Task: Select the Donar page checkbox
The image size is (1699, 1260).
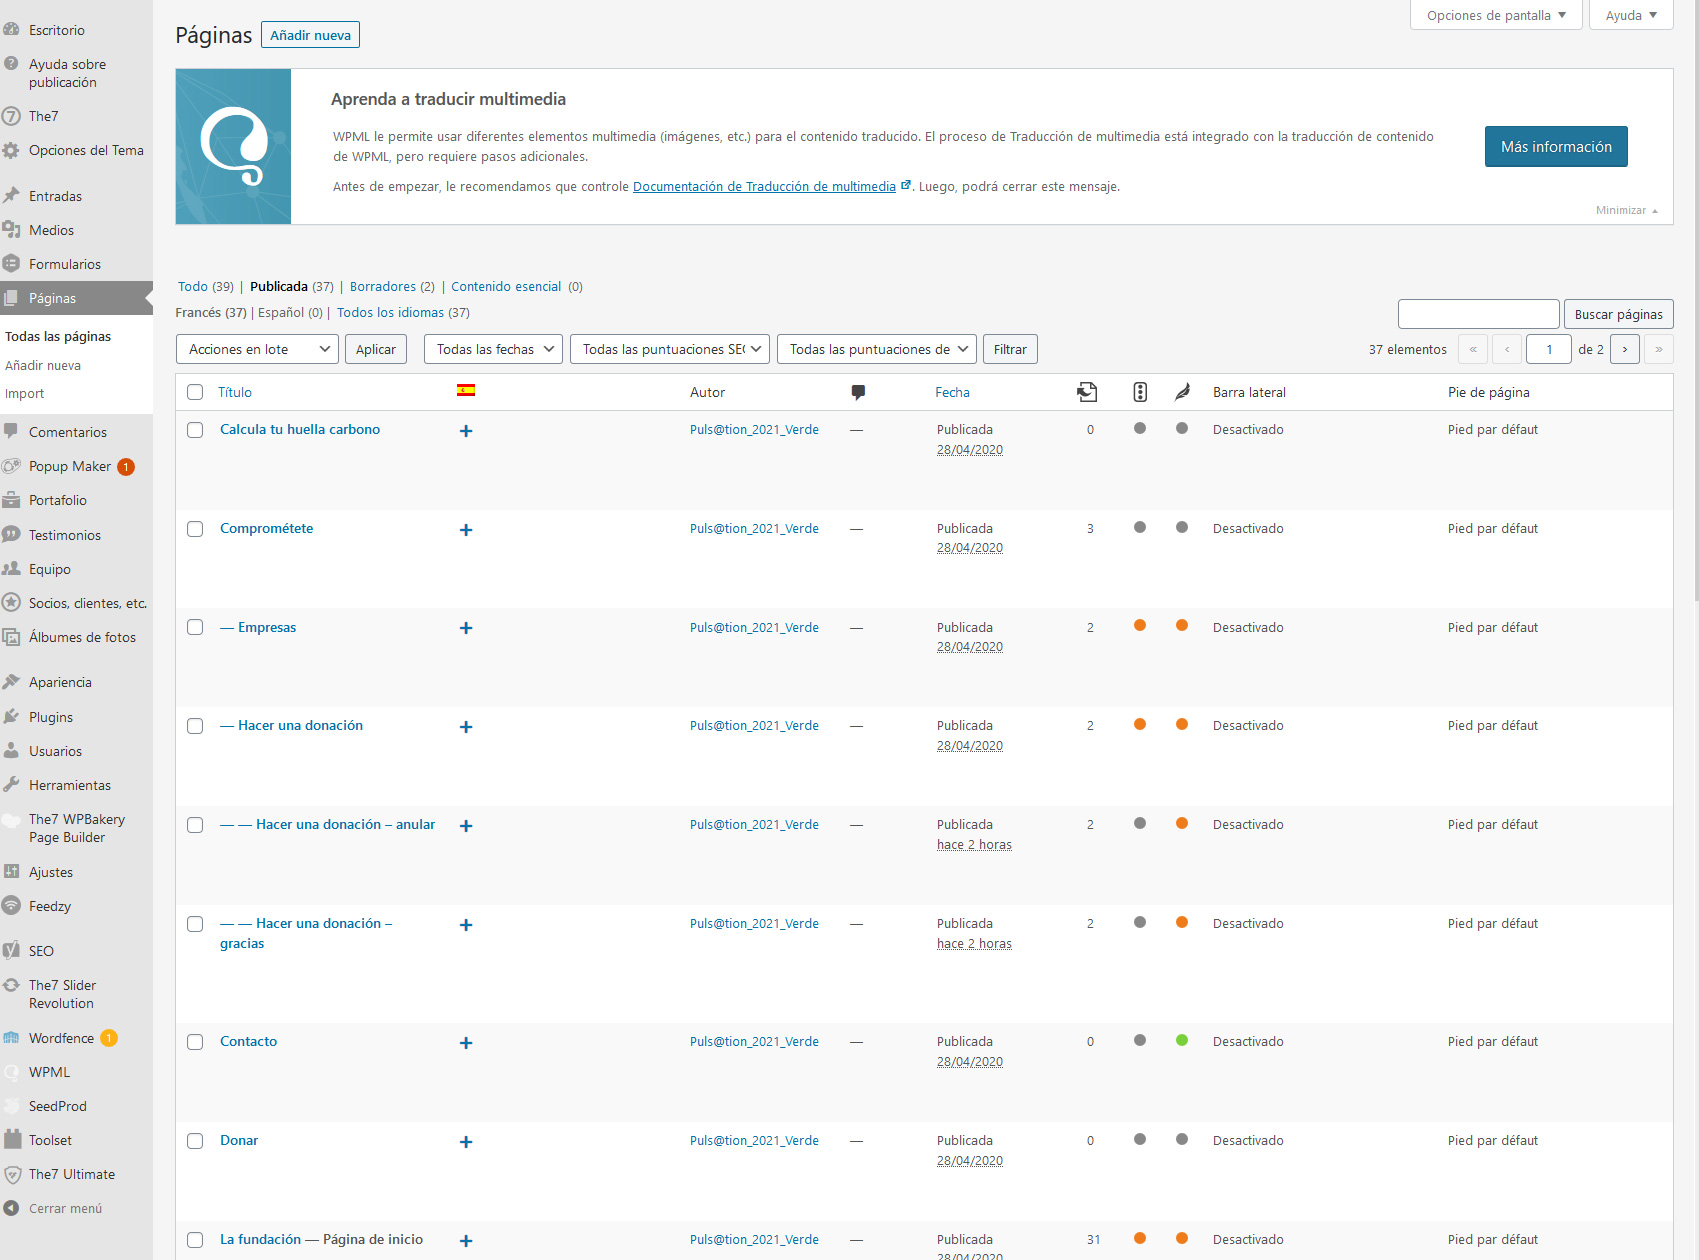Action: pos(195,1141)
